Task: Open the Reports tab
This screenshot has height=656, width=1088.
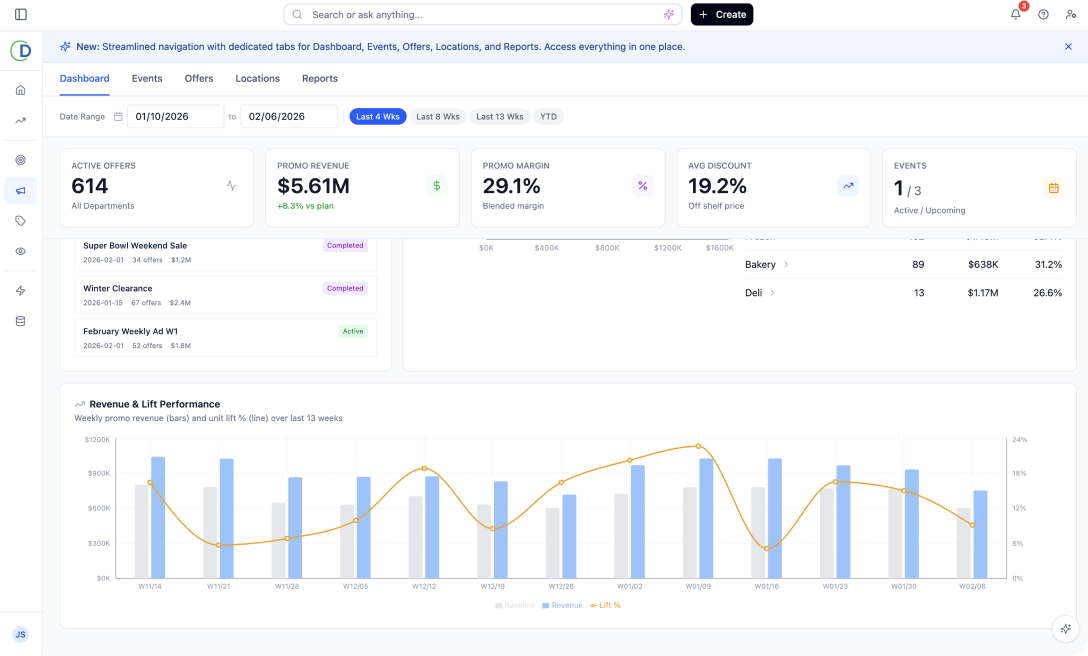Action: point(320,79)
